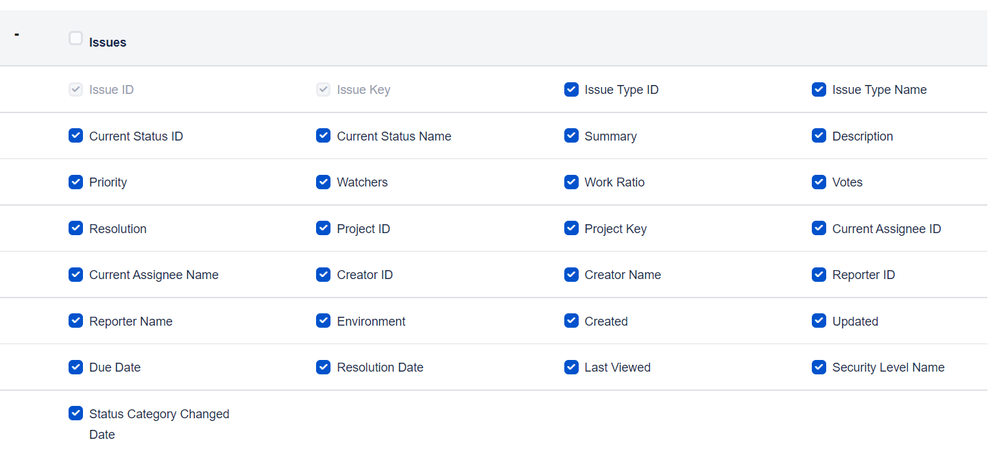Viewport: 999px width, 458px height.
Task: Disable the Current Status ID checkbox
Action: click(x=76, y=136)
